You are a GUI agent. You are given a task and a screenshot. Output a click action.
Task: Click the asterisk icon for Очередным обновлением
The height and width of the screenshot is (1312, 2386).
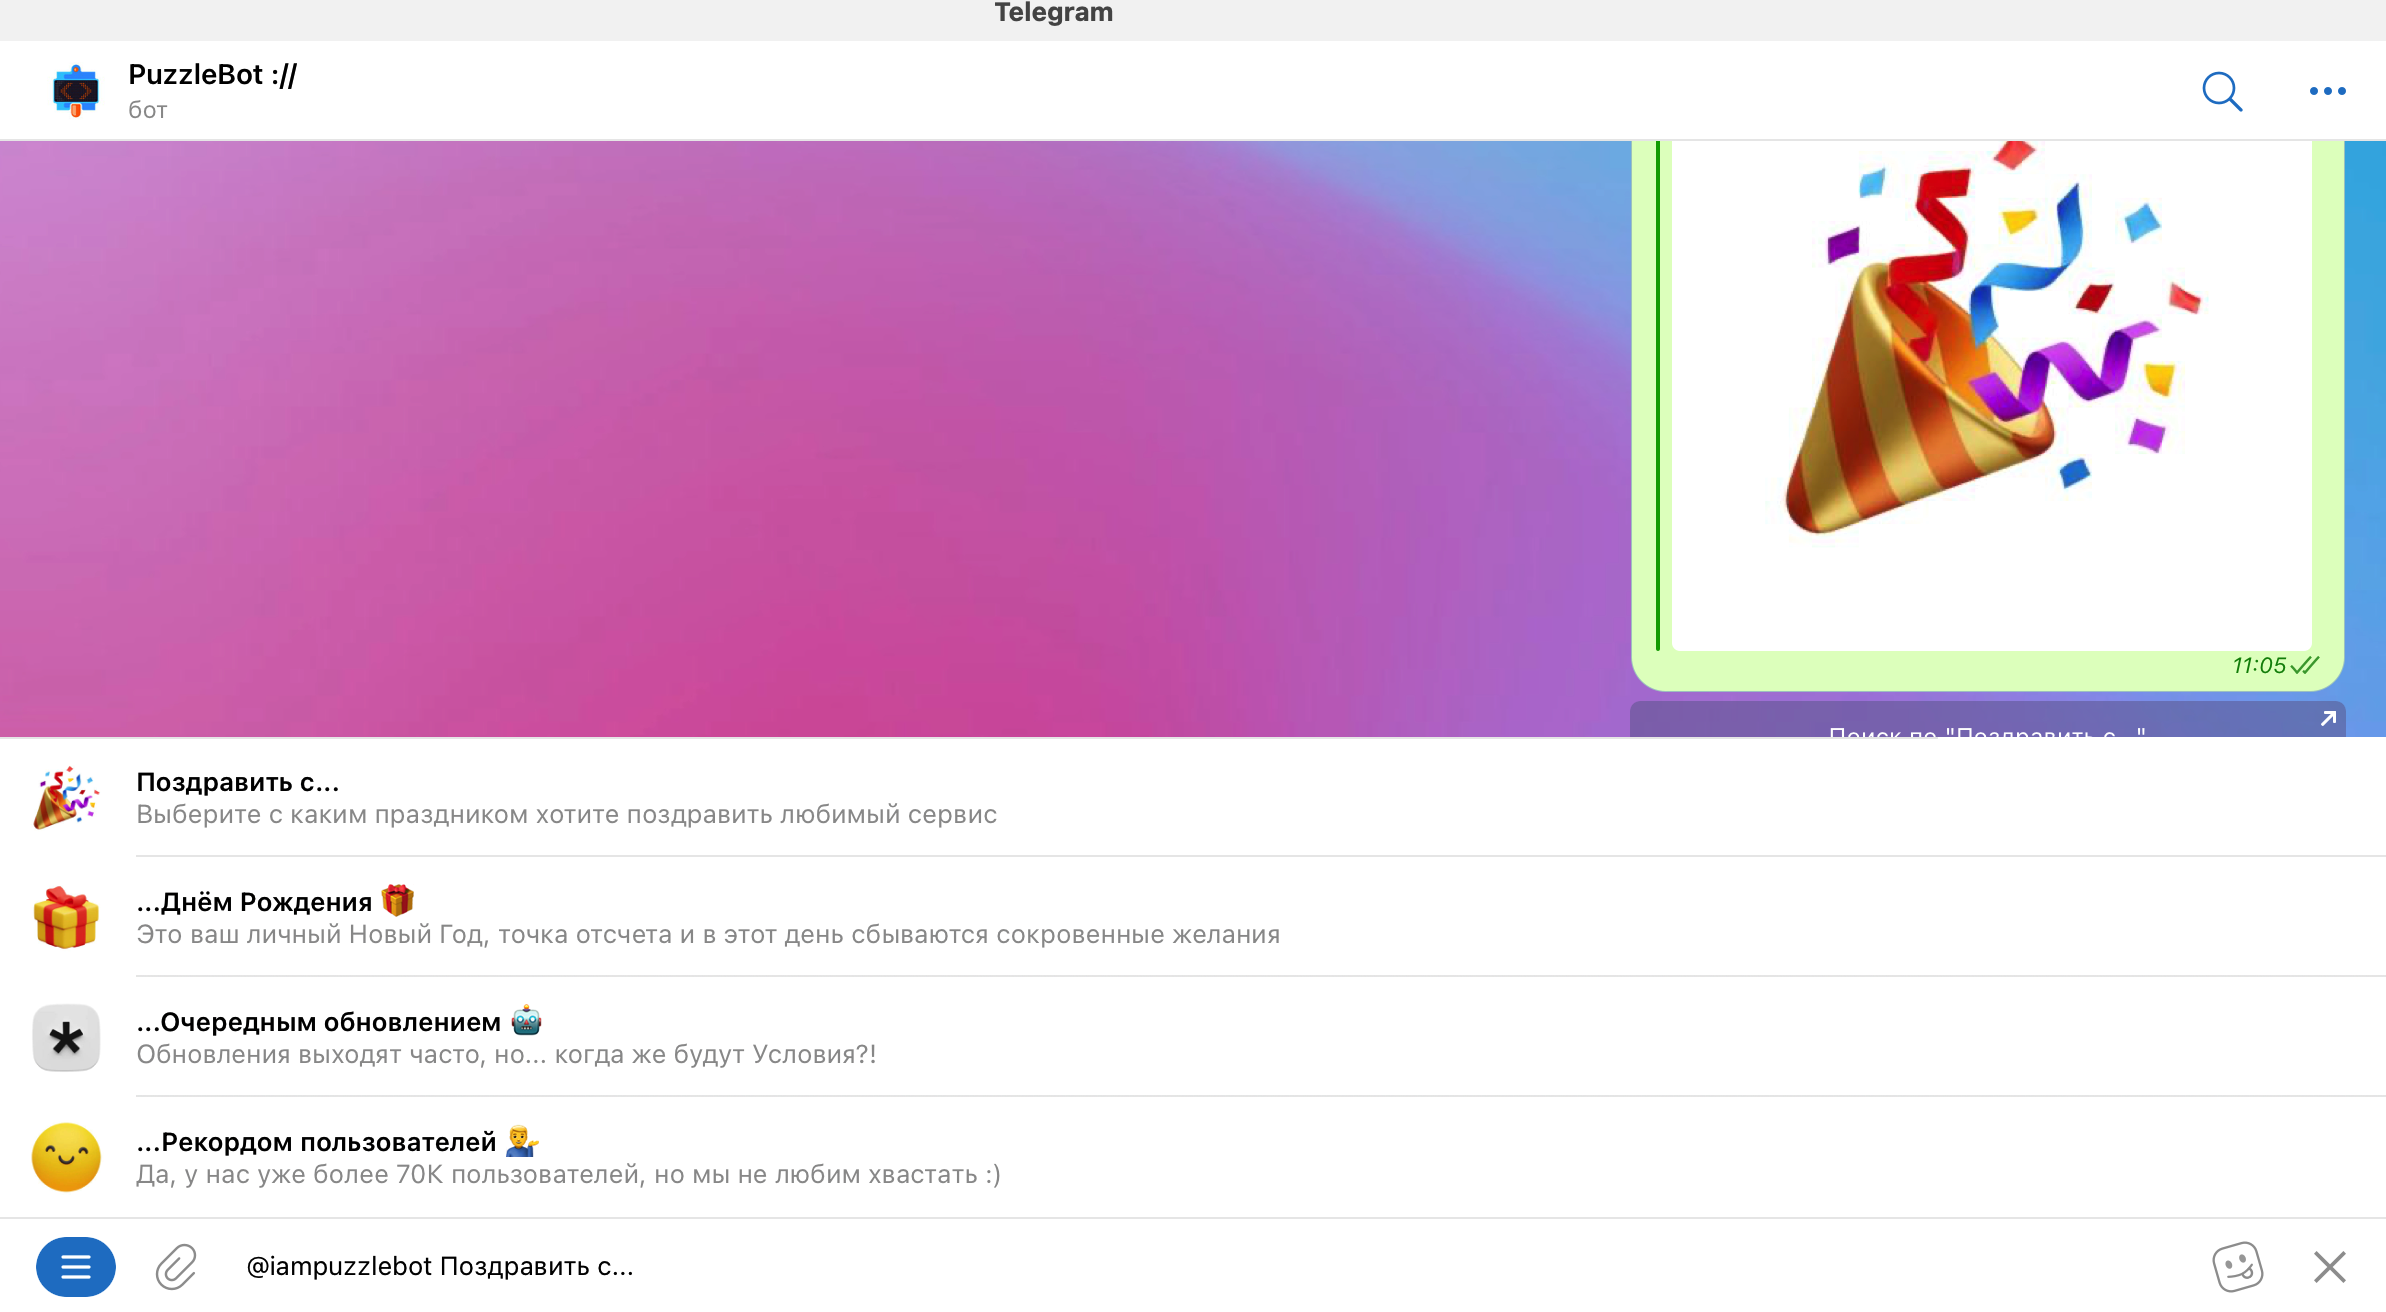coord(66,1038)
